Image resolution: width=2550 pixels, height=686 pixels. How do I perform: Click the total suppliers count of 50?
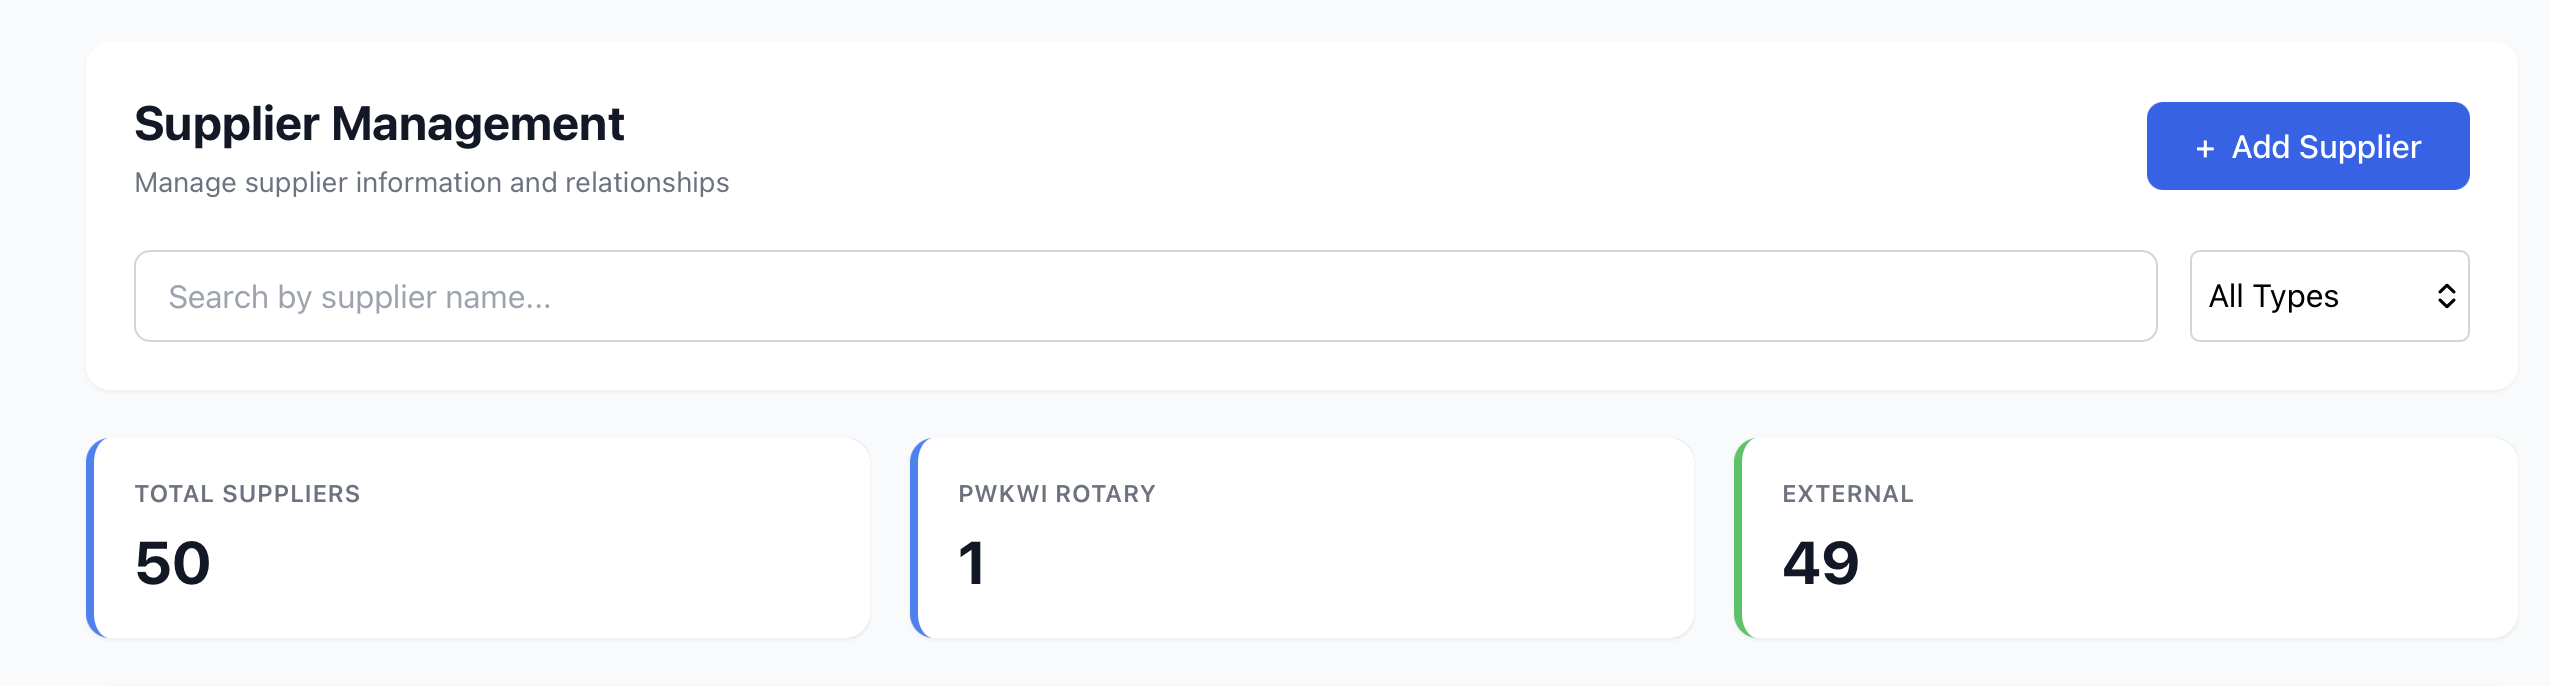coord(173,563)
